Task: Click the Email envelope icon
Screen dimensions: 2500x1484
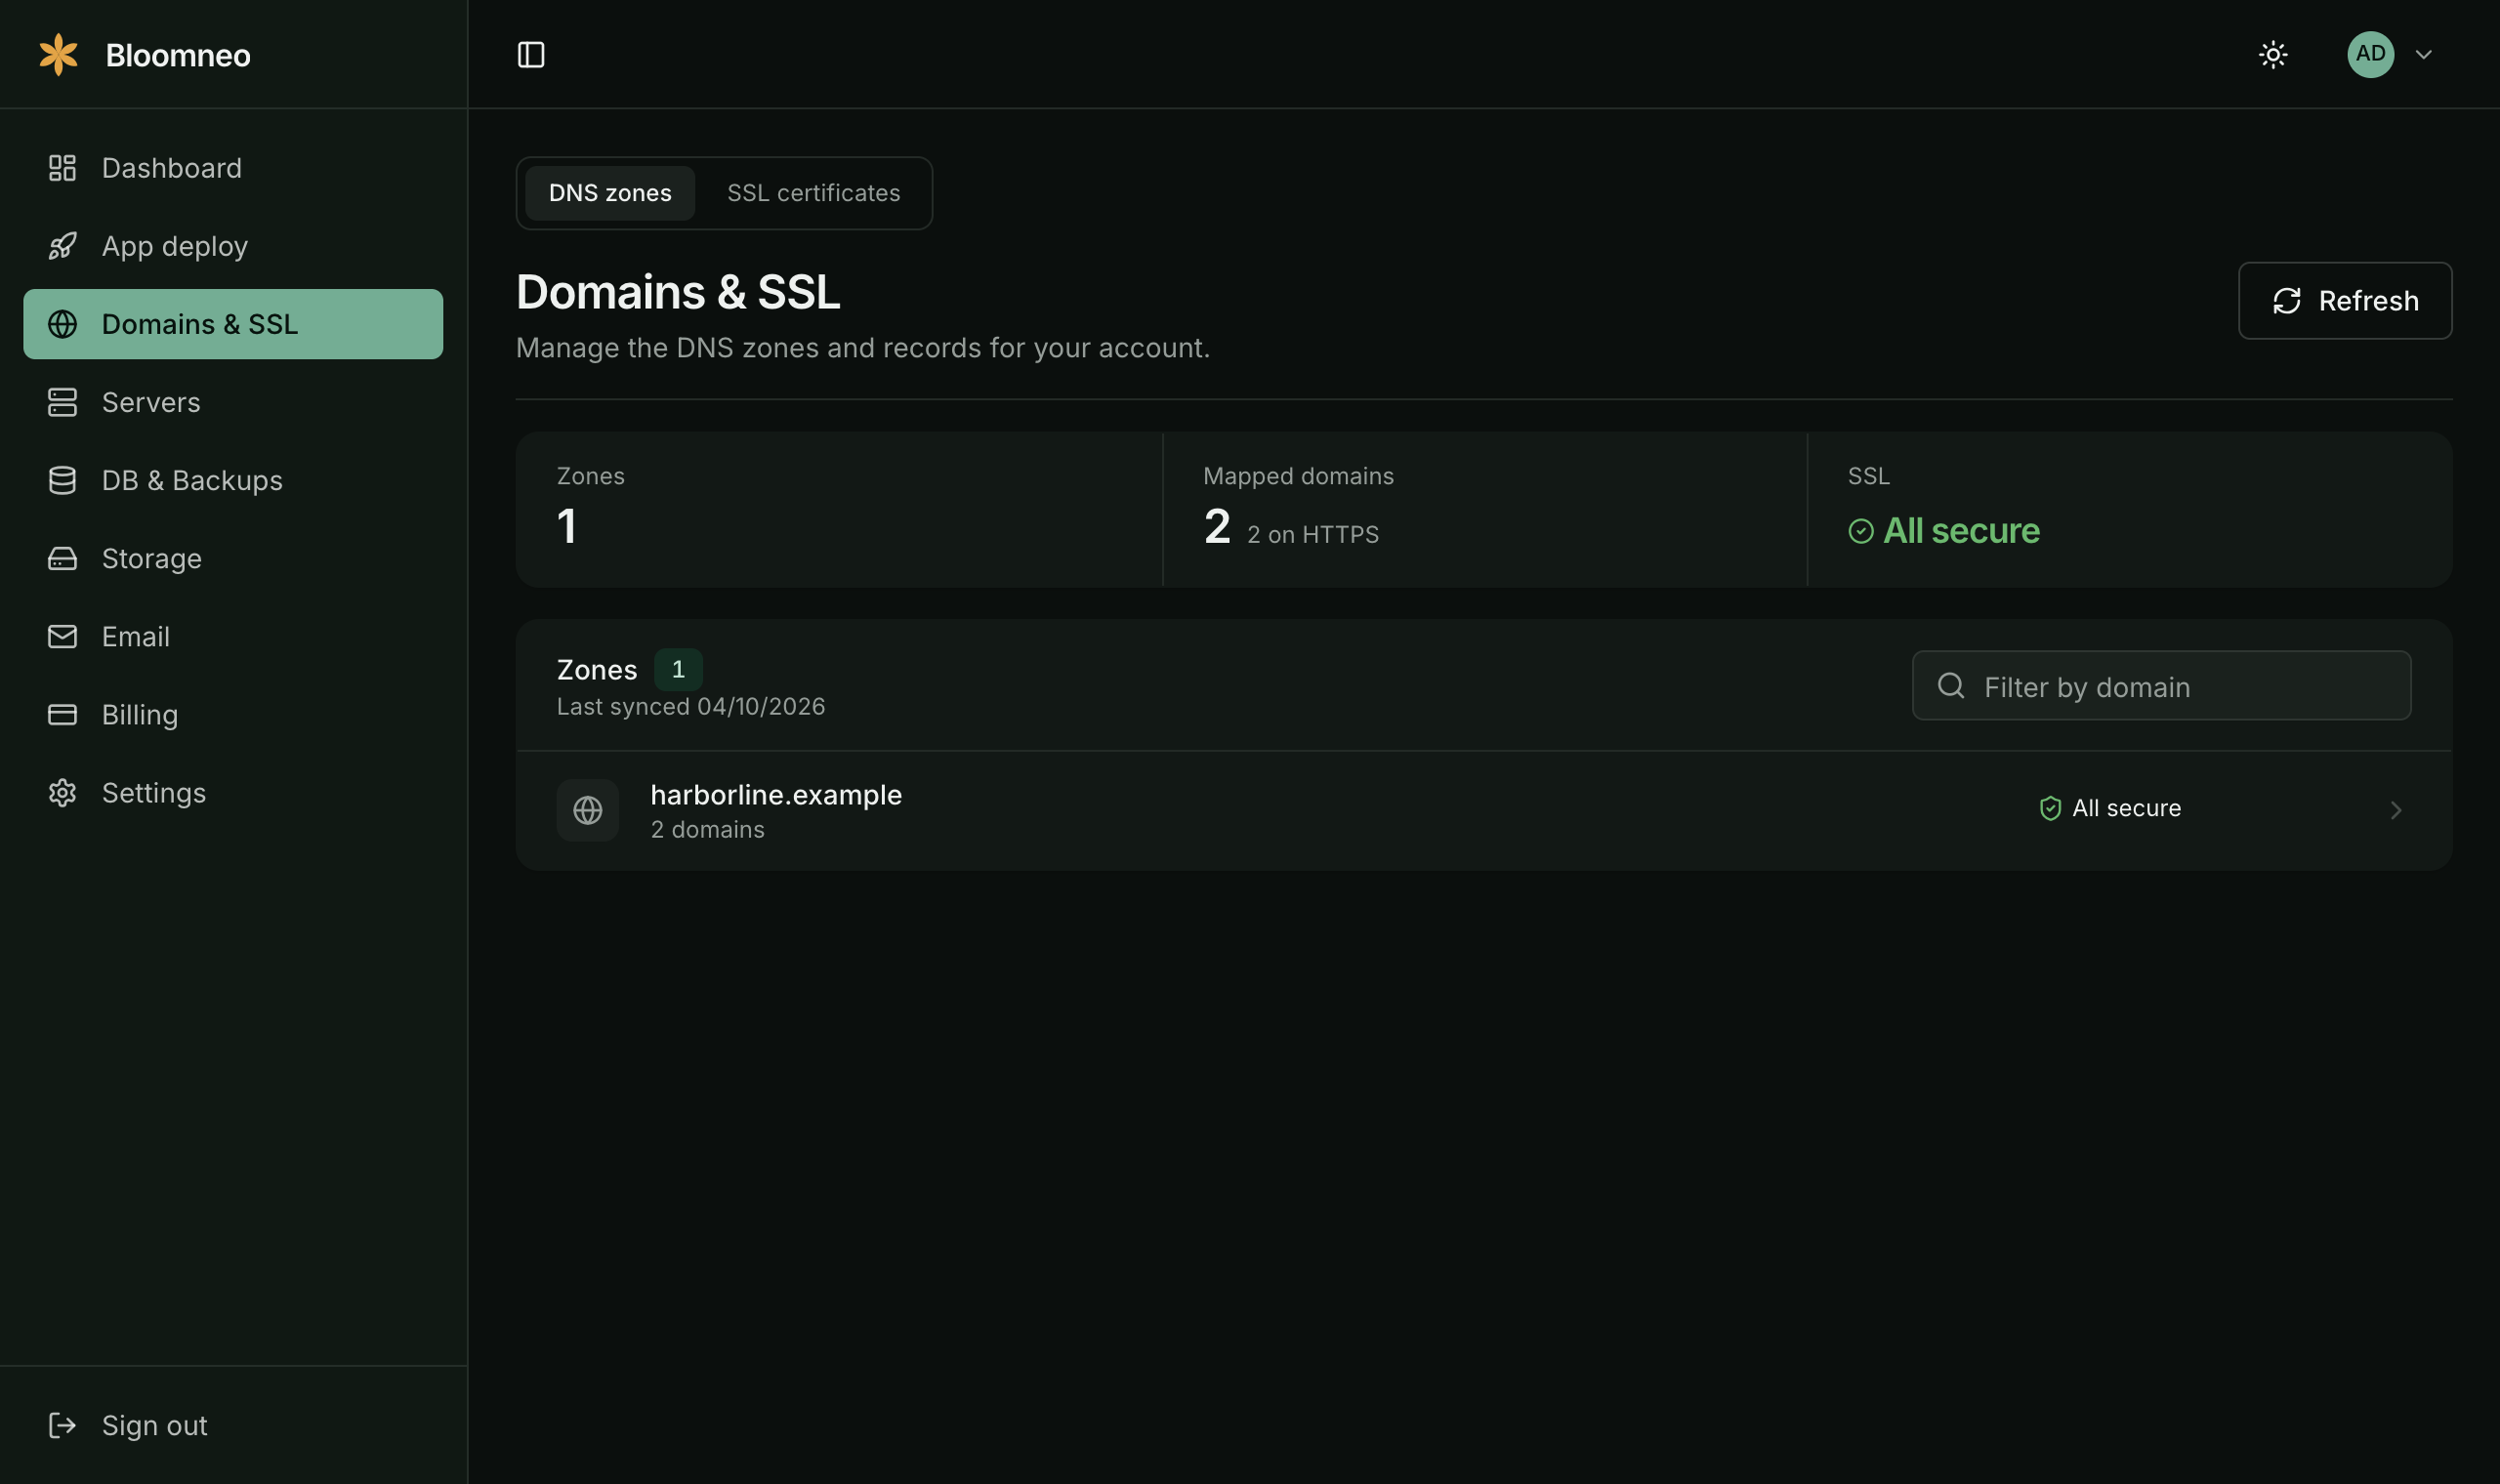Action: pyautogui.click(x=62, y=636)
